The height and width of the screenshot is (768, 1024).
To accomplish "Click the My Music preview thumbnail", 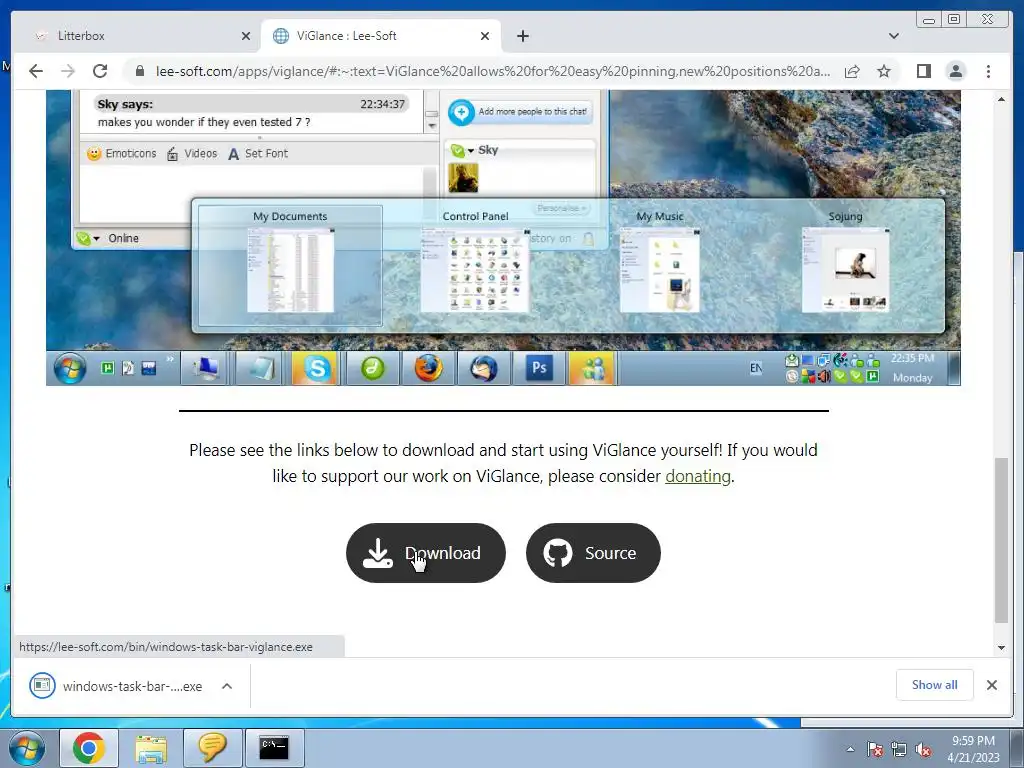I will click(x=660, y=271).
